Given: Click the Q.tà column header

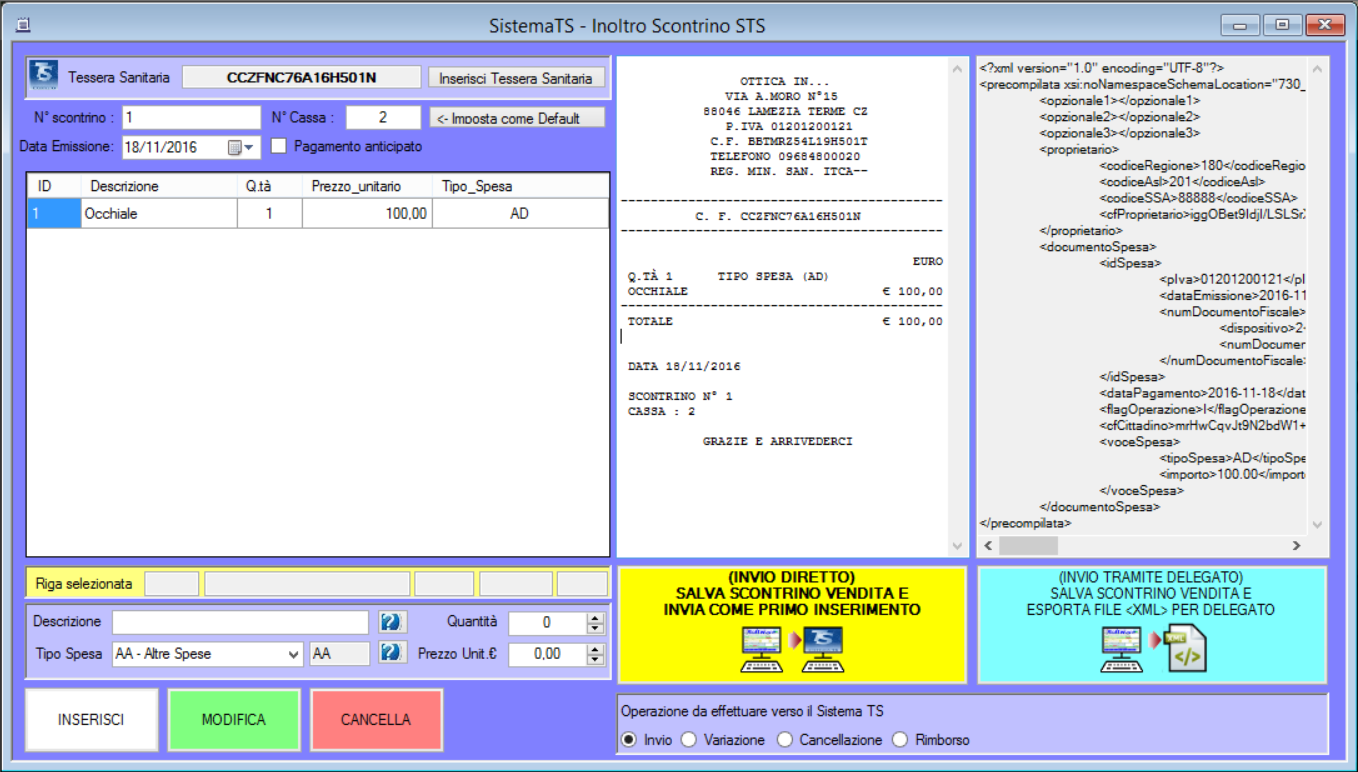Looking at the screenshot, I should pos(269,186).
